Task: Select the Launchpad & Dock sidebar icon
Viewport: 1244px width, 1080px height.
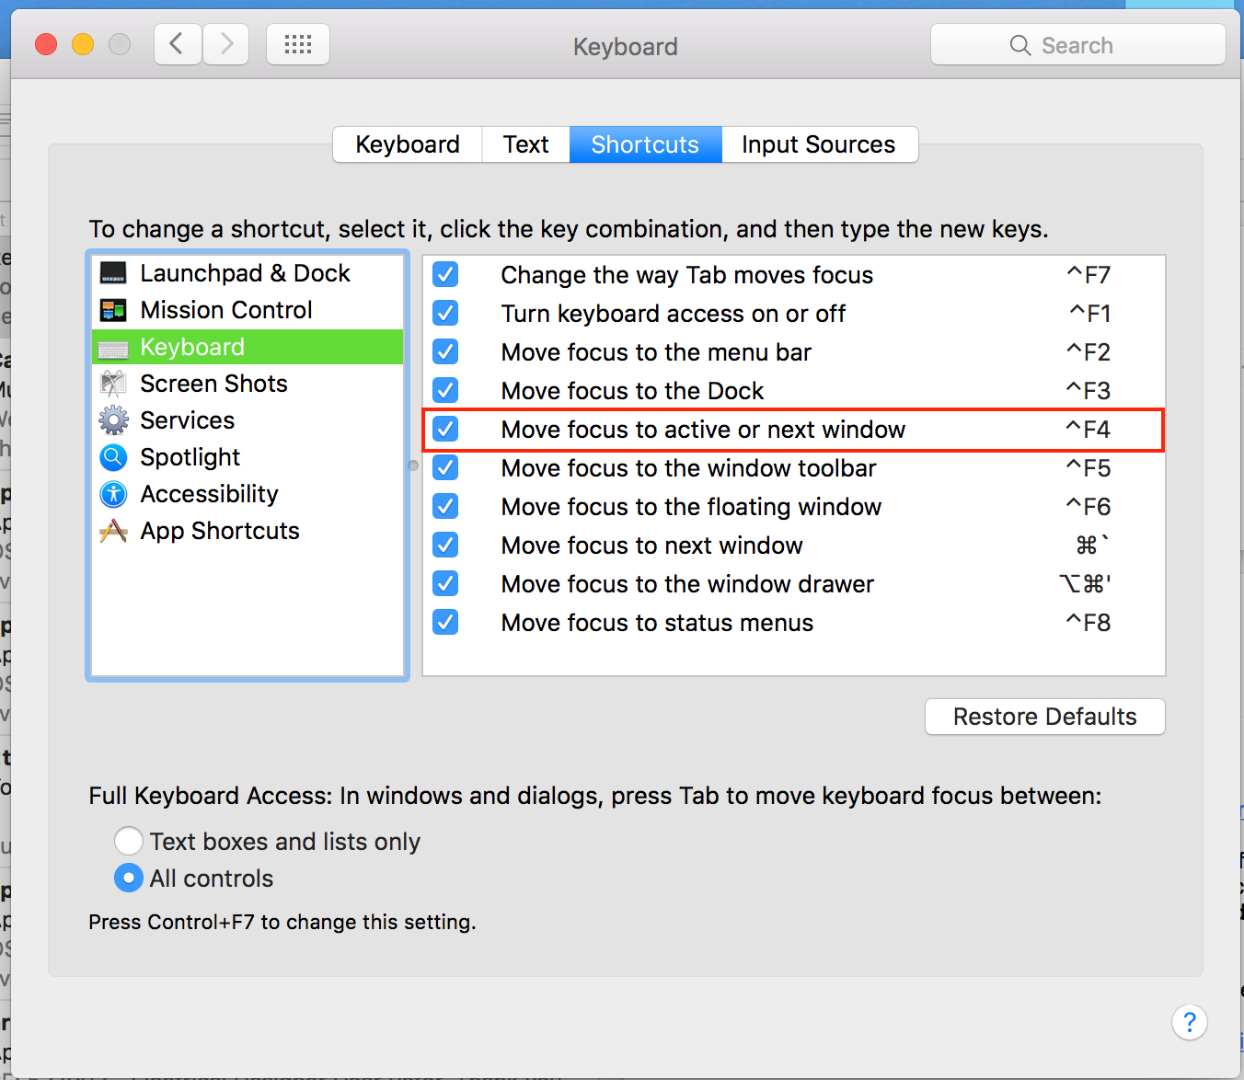Action: click(x=113, y=272)
